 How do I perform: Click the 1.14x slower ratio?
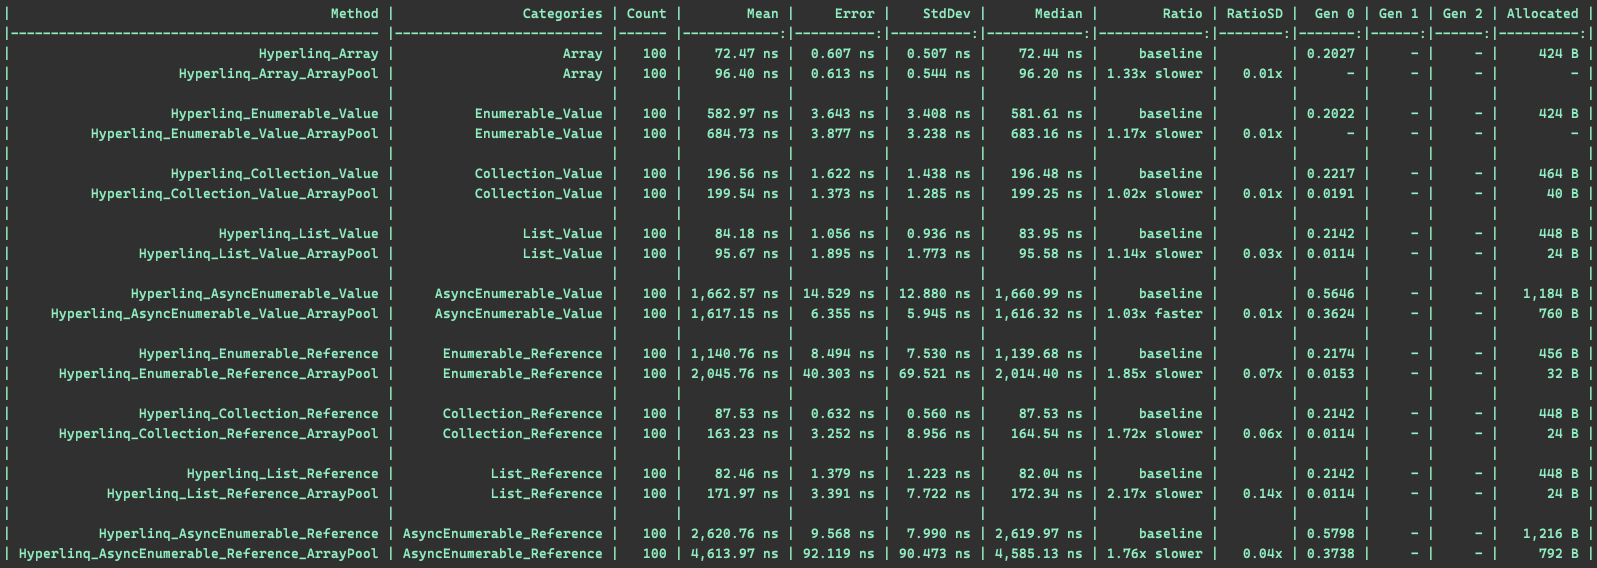[x=1155, y=254]
